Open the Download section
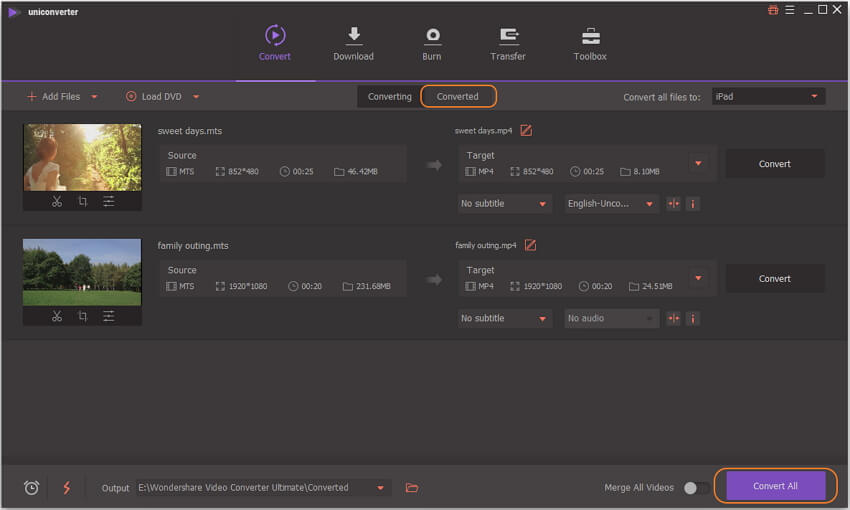 point(353,44)
